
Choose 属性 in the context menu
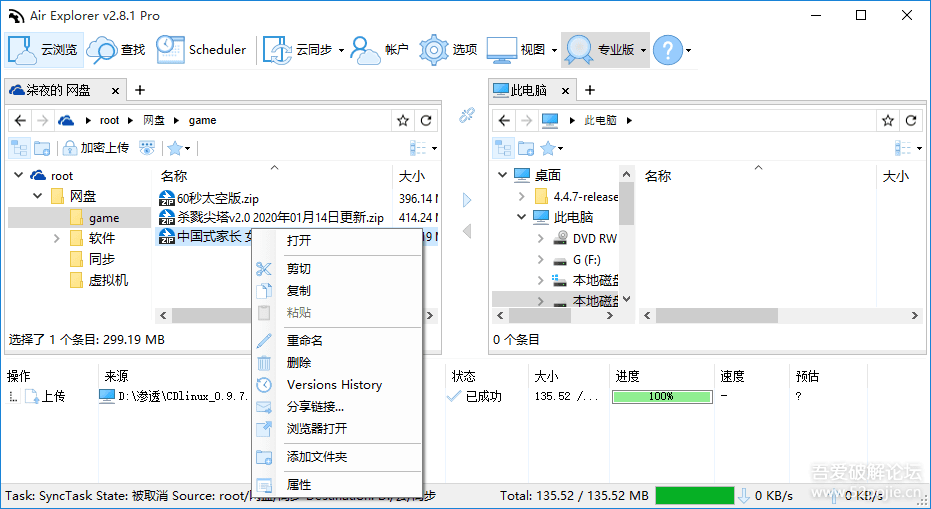click(337, 485)
